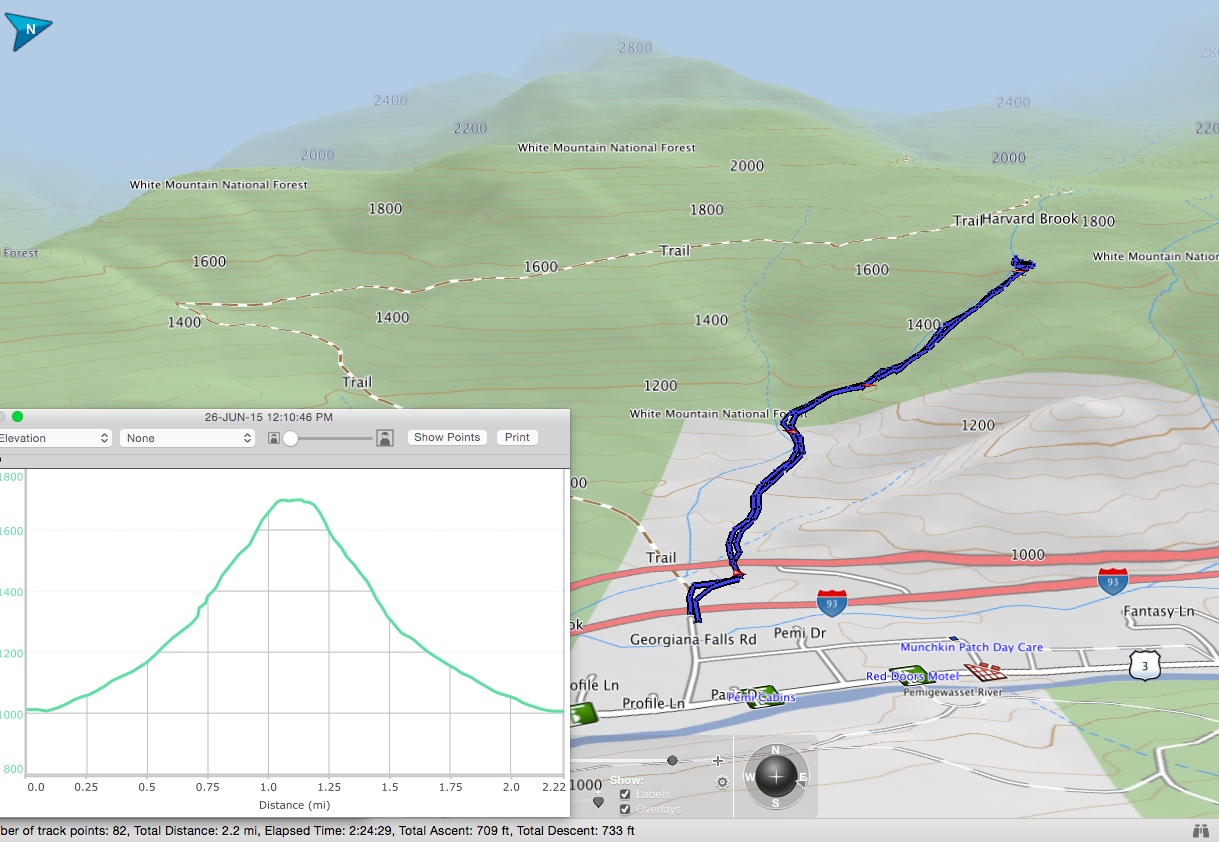Click the tilt heart-shaped pitch control
The image size is (1219, 842).
[598, 801]
